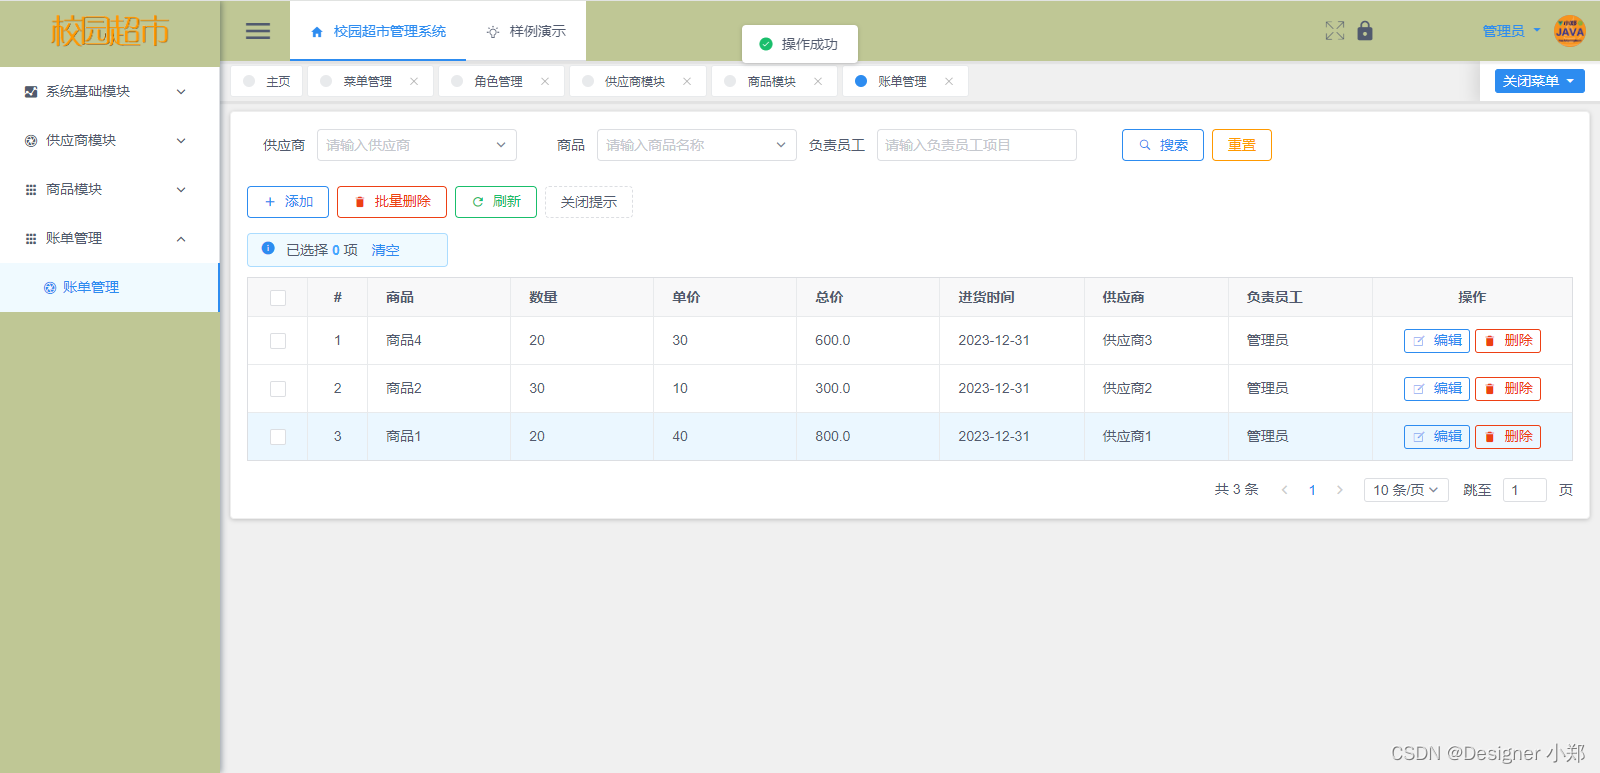Open the 主页 tab
Image resolution: width=1600 pixels, height=773 pixels.
tap(267, 81)
